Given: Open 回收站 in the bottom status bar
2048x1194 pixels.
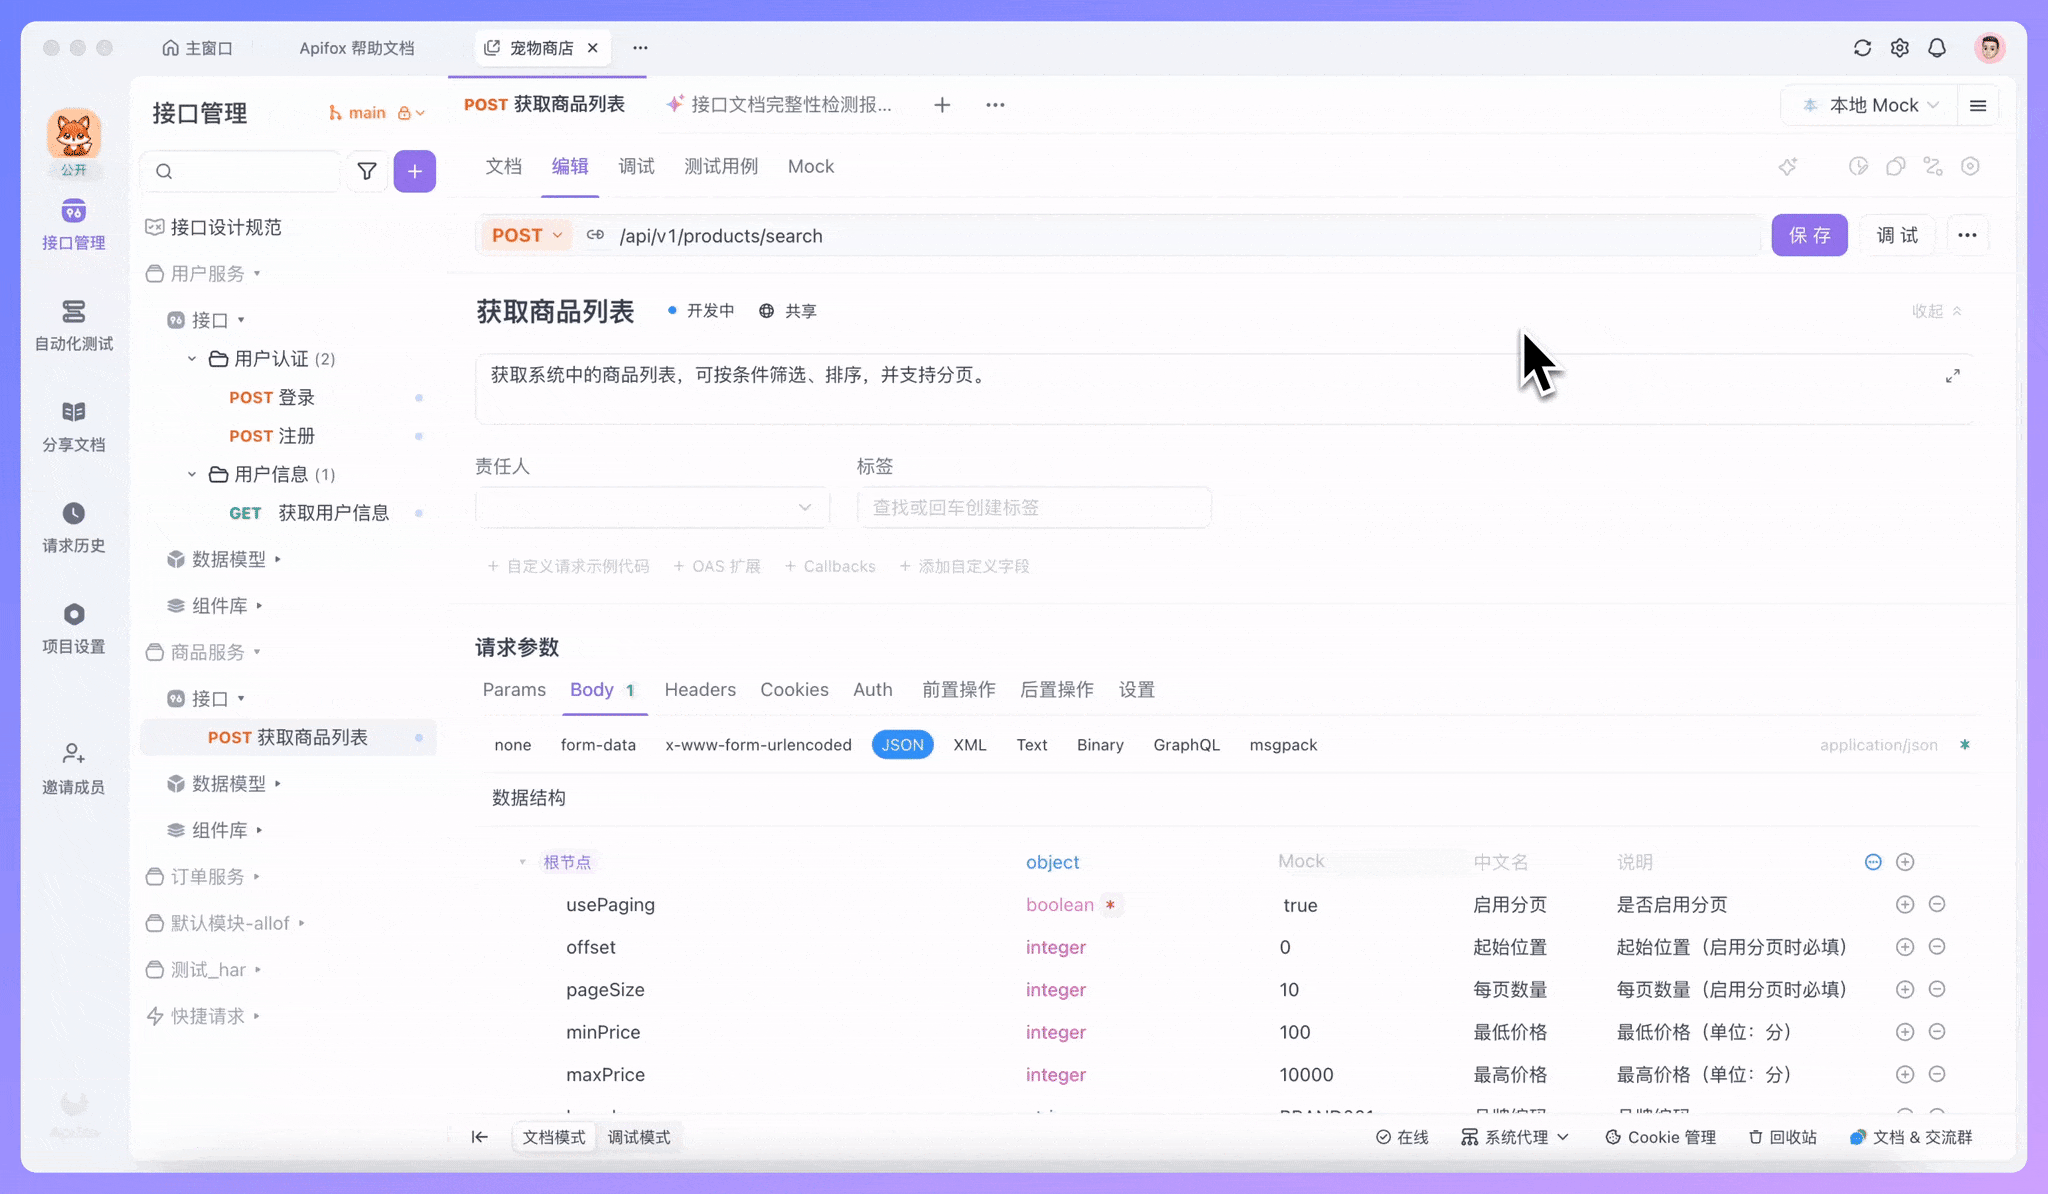Looking at the screenshot, I should pos(1781,1137).
